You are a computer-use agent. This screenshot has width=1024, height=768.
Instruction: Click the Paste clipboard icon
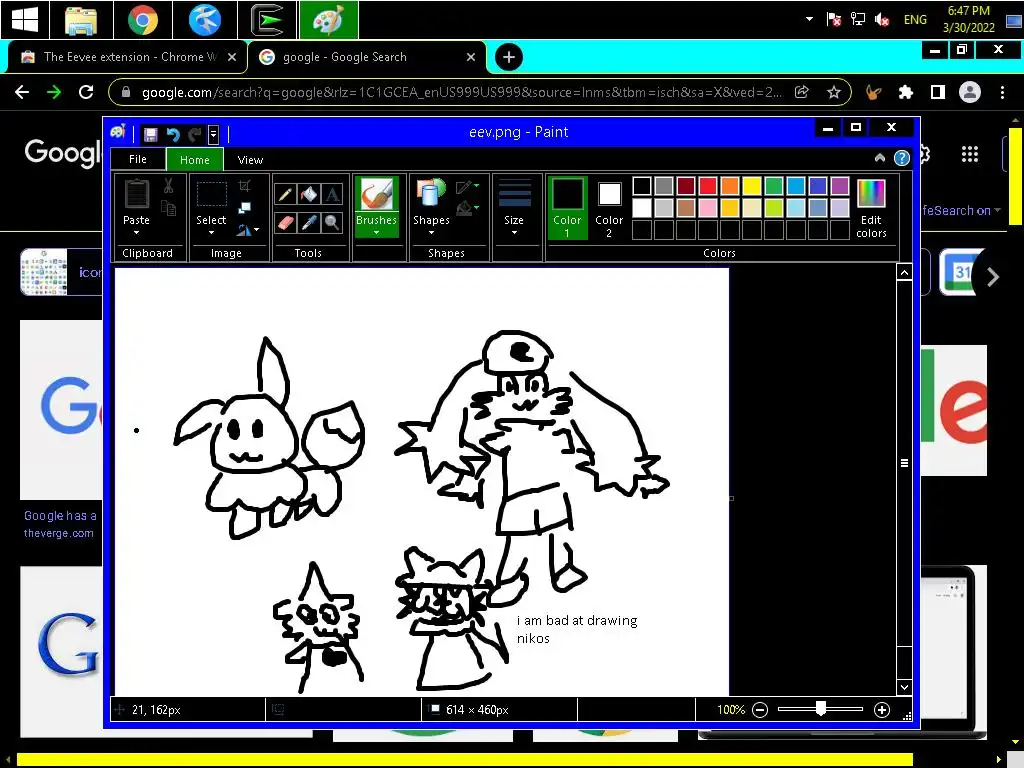point(136,194)
